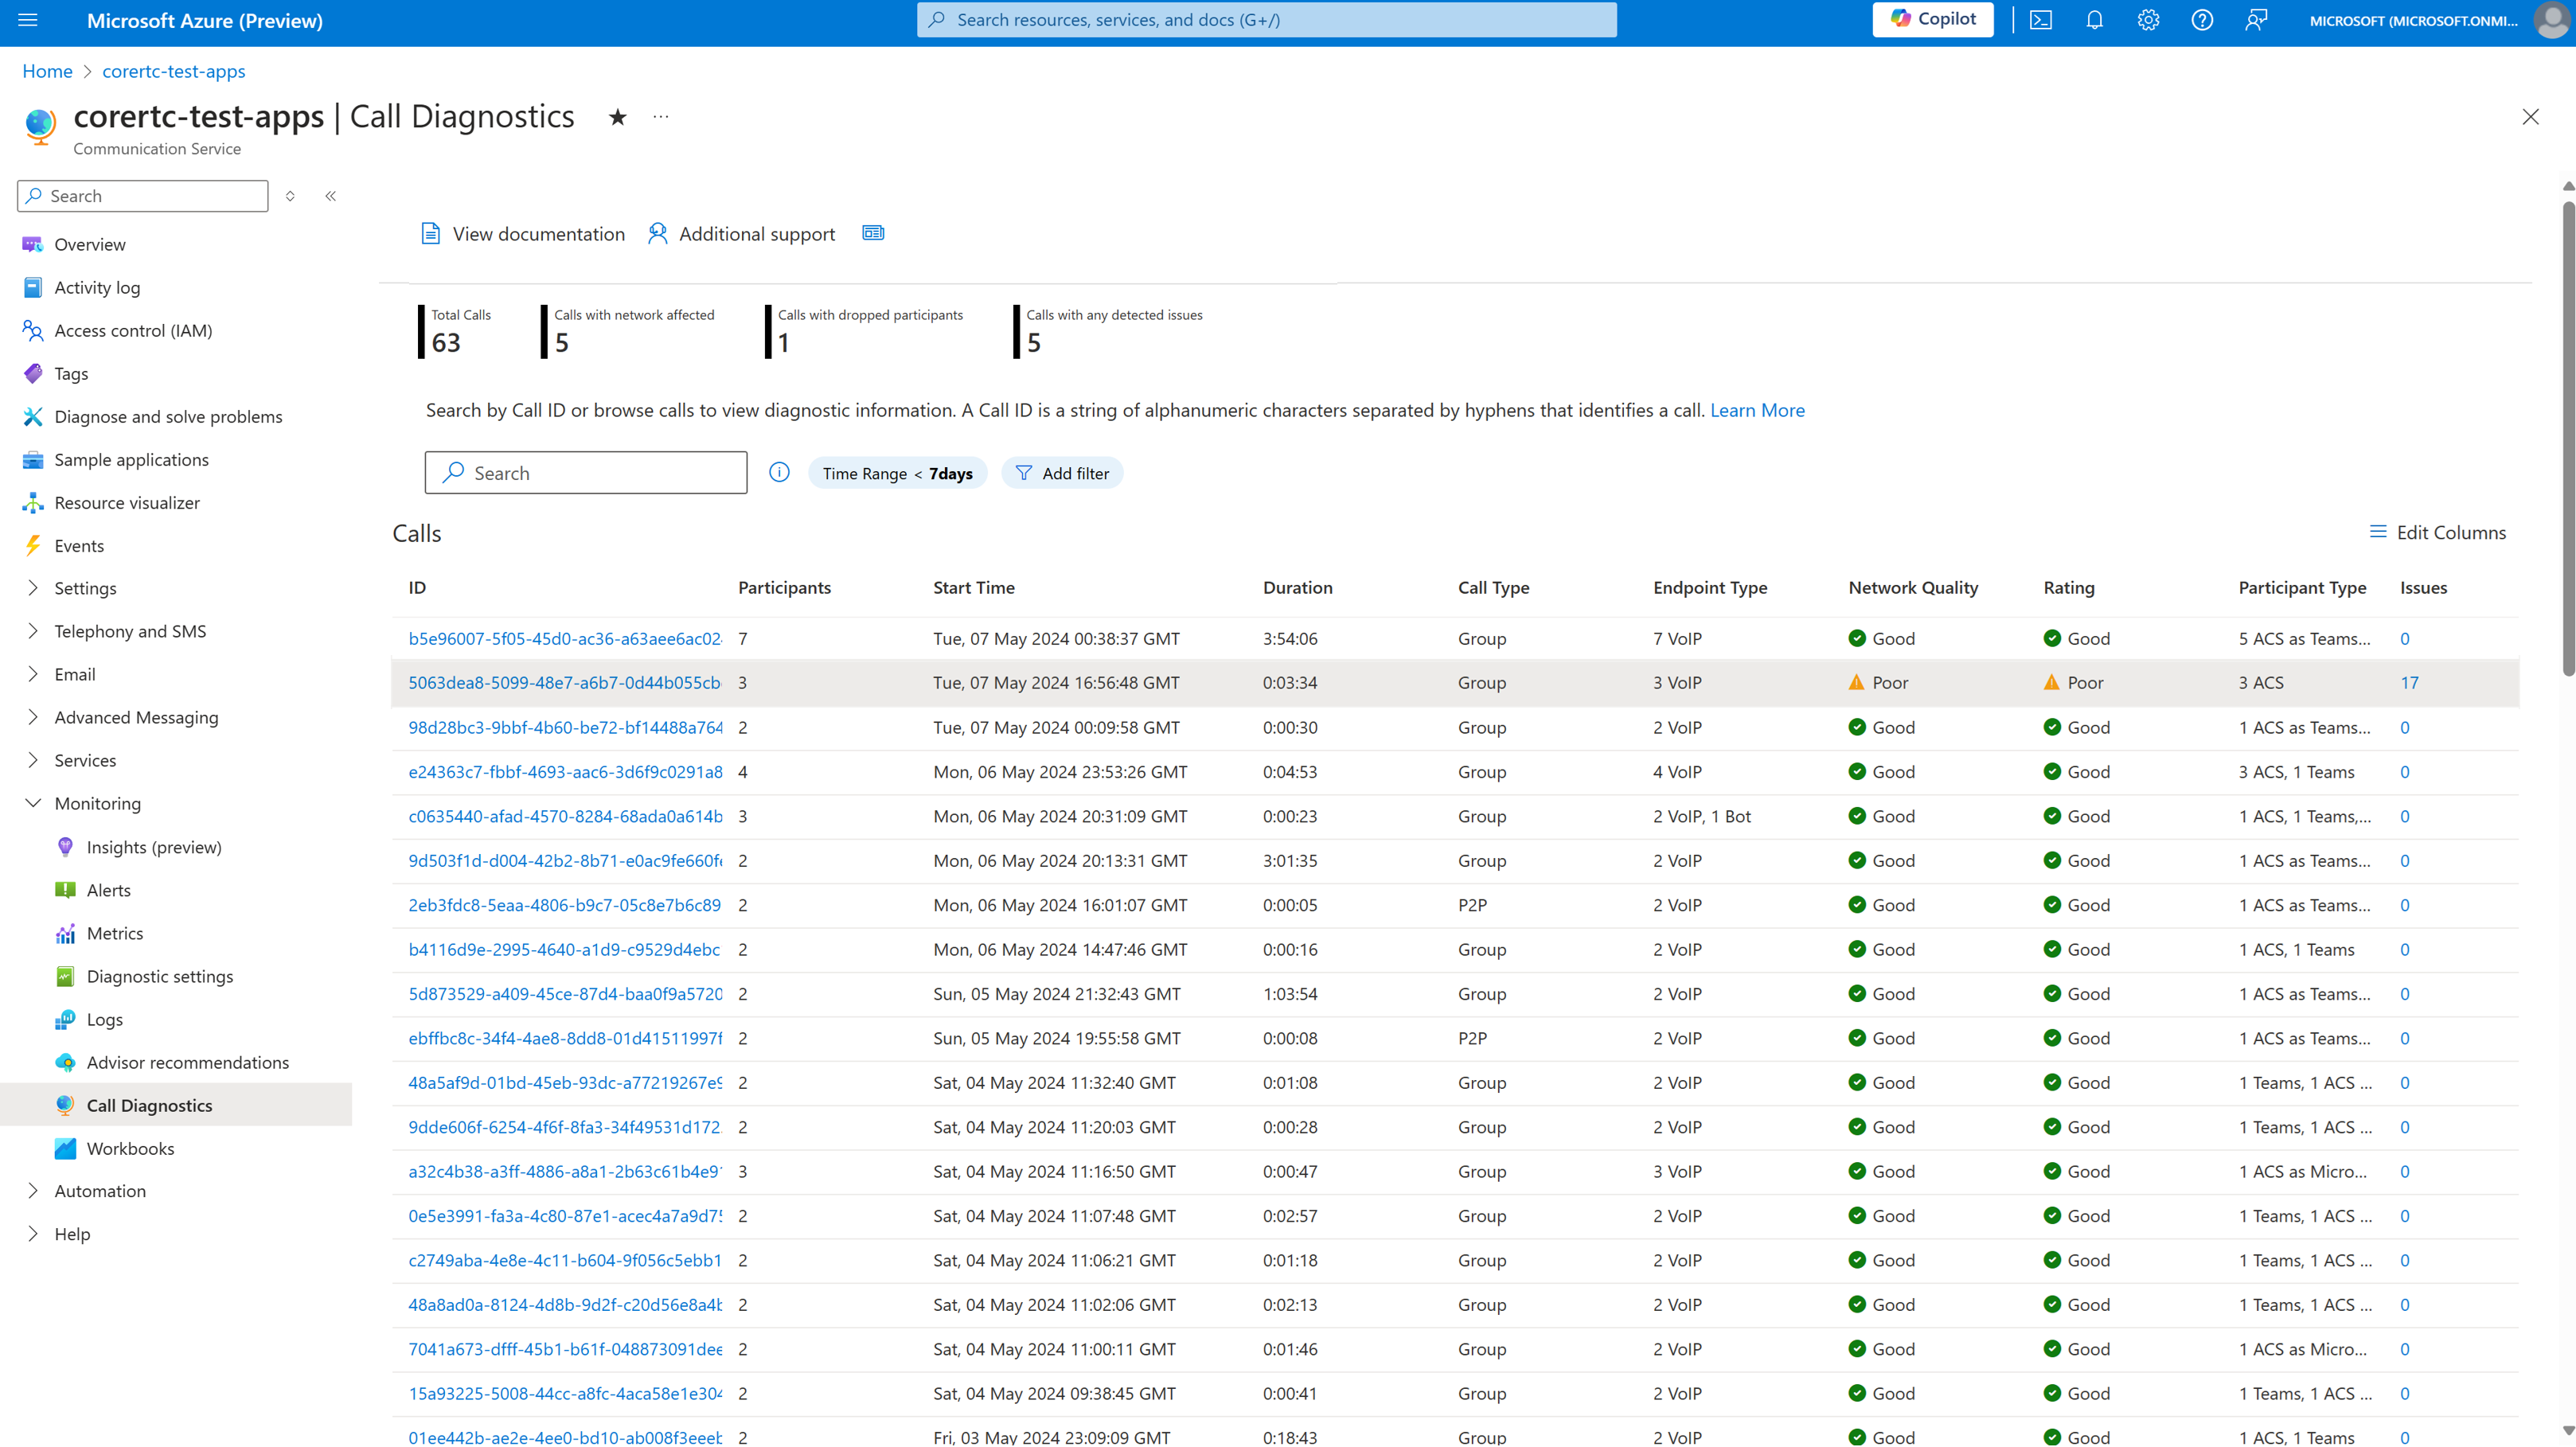Image resolution: width=2576 pixels, height=1447 pixels.
Task: Open the Workbooks icon in sidebar
Action: click(x=64, y=1148)
